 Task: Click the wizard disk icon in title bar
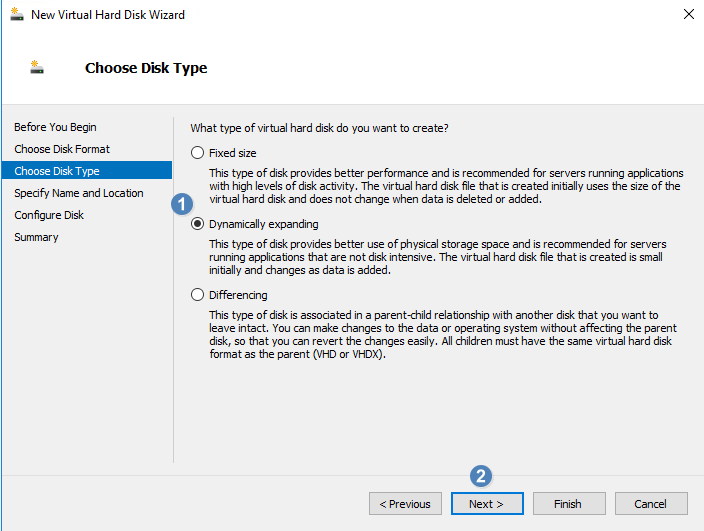(17, 14)
